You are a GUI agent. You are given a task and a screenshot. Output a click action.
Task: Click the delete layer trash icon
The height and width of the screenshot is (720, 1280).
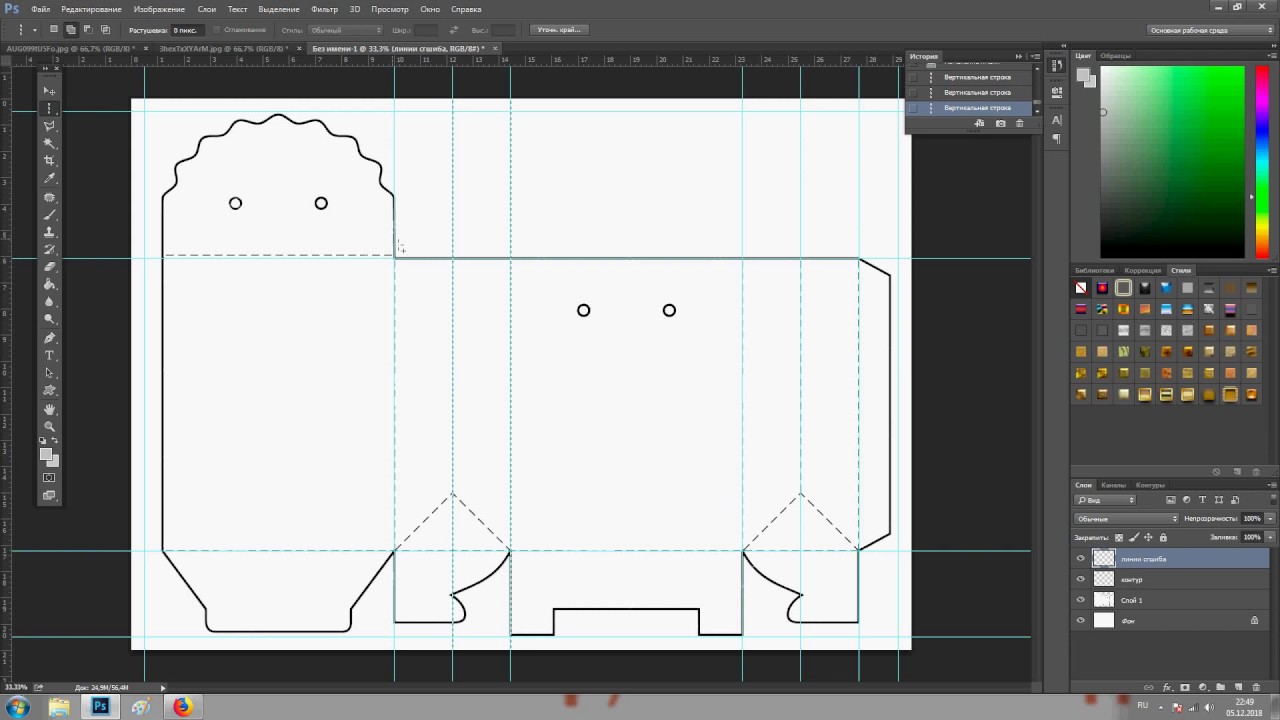click(x=1256, y=688)
